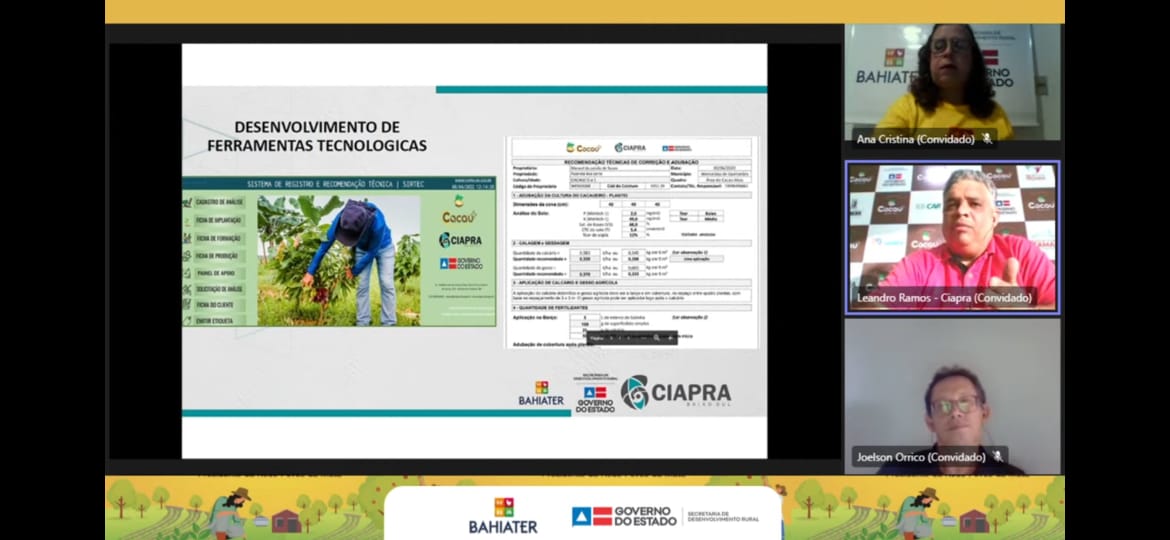The width and height of the screenshot is (1170, 540).
Task: Click the CIAPRA swirl logo on slide footer
Action: tap(634, 392)
